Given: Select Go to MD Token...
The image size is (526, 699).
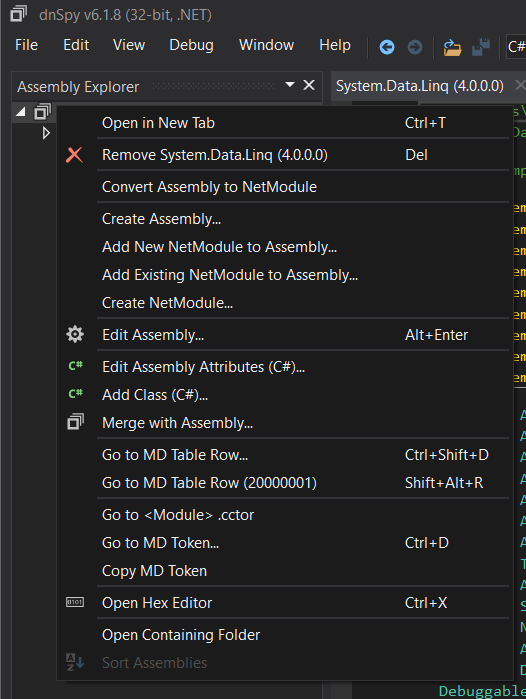Looking at the screenshot, I should [283, 543].
